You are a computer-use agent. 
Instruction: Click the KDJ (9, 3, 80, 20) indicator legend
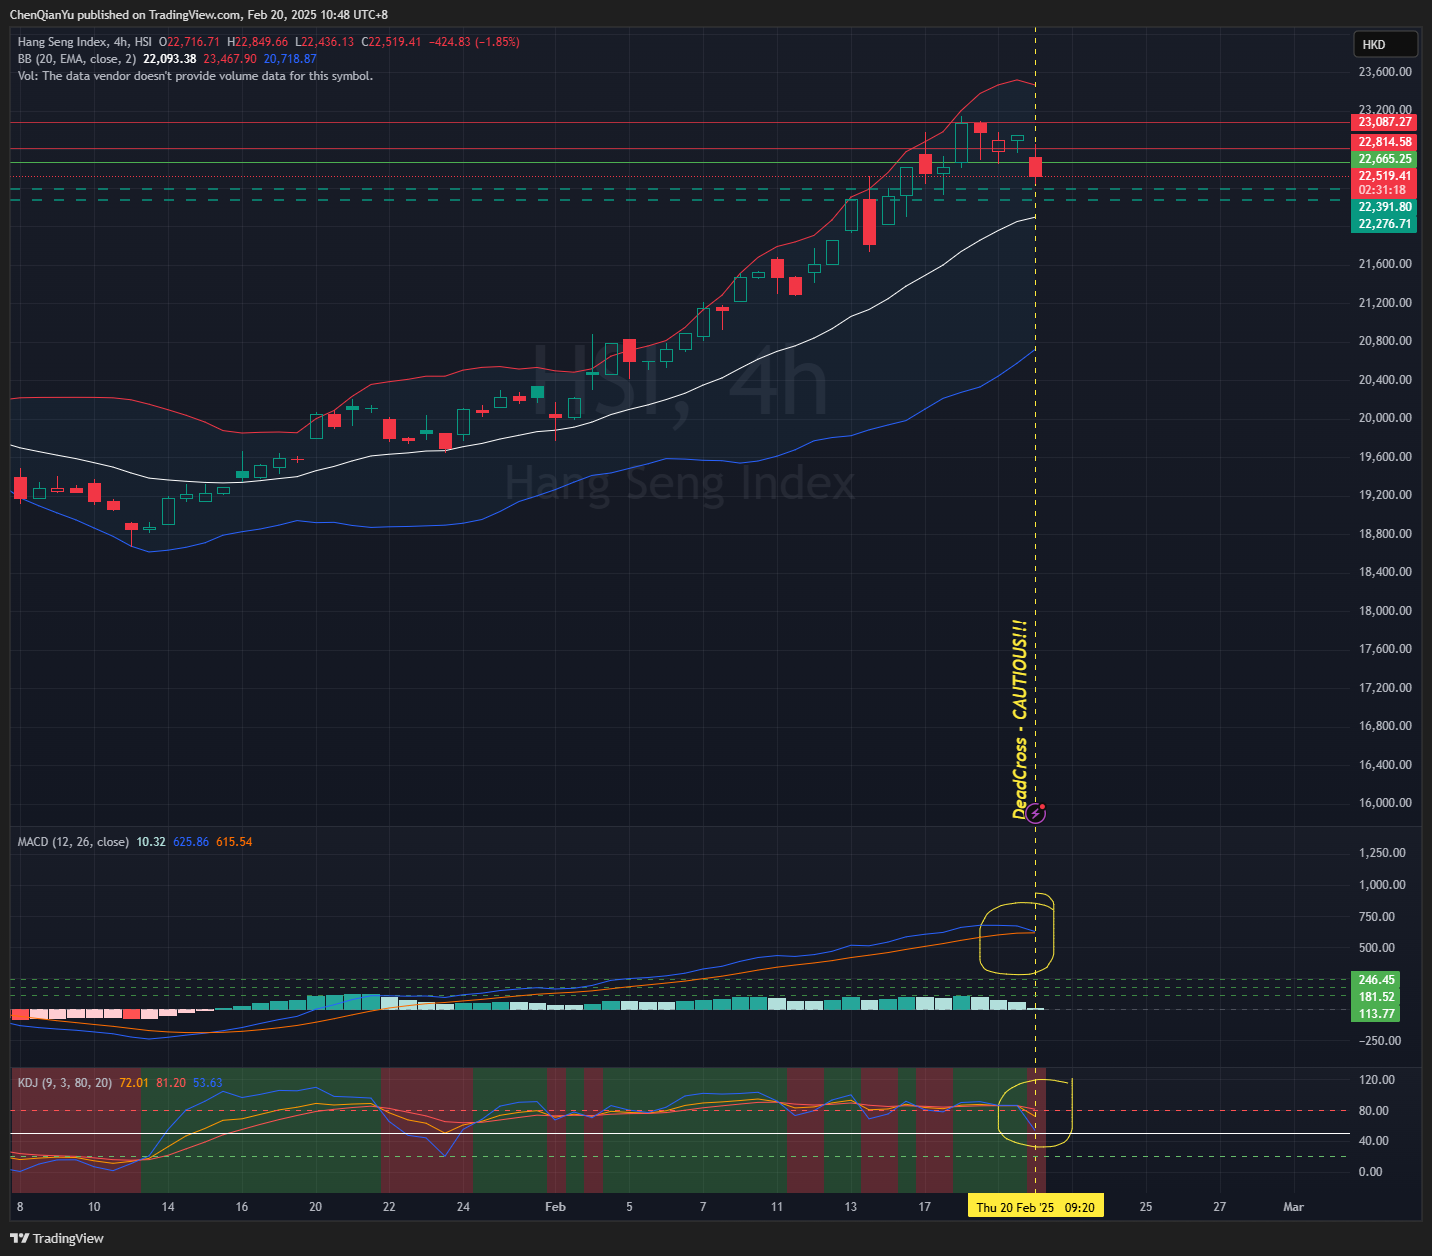(65, 1083)
